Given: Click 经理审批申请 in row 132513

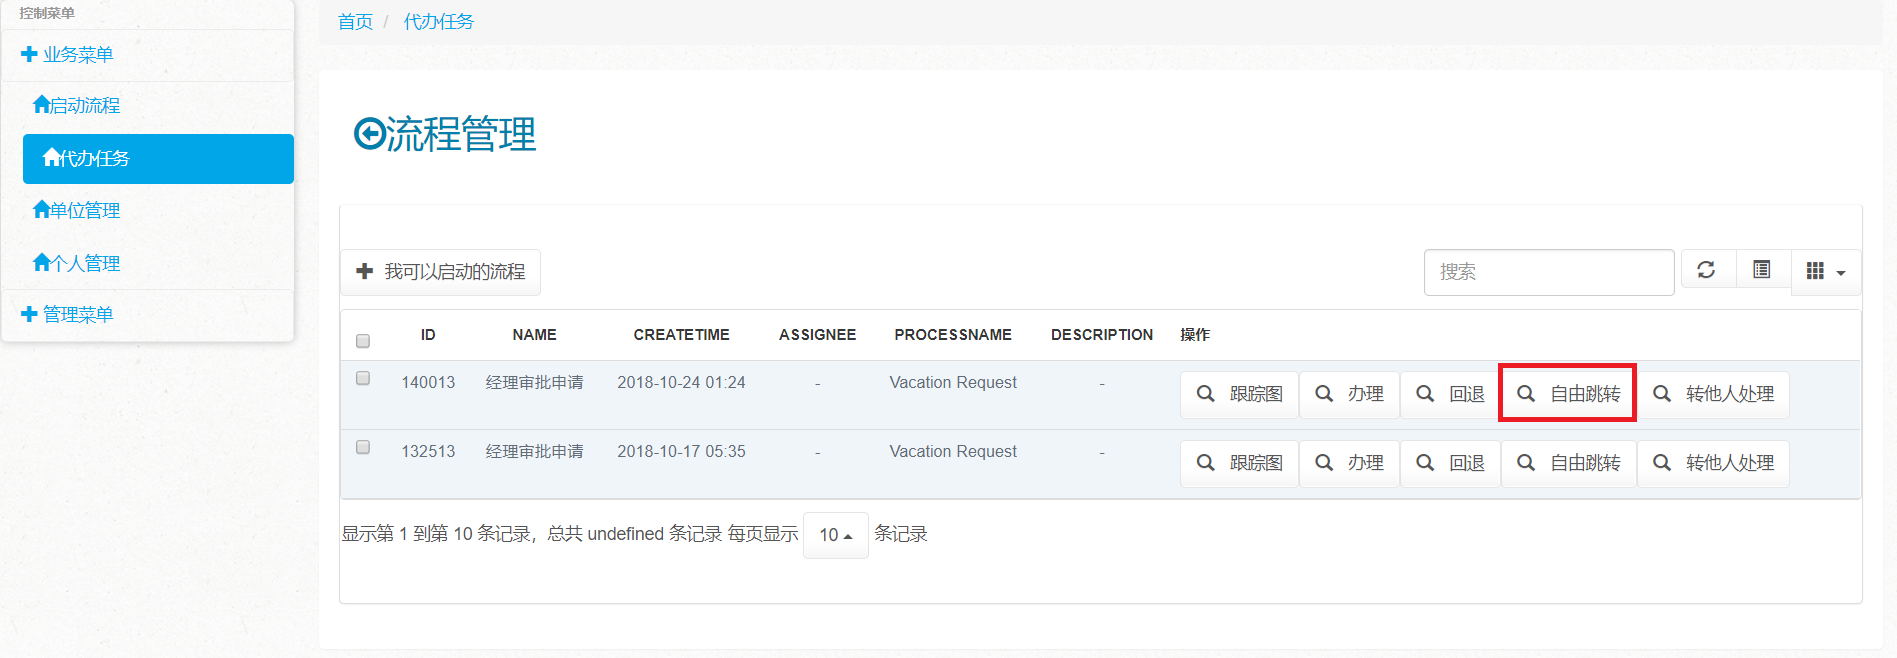Looking at the screenshot, I should [534, 451].
